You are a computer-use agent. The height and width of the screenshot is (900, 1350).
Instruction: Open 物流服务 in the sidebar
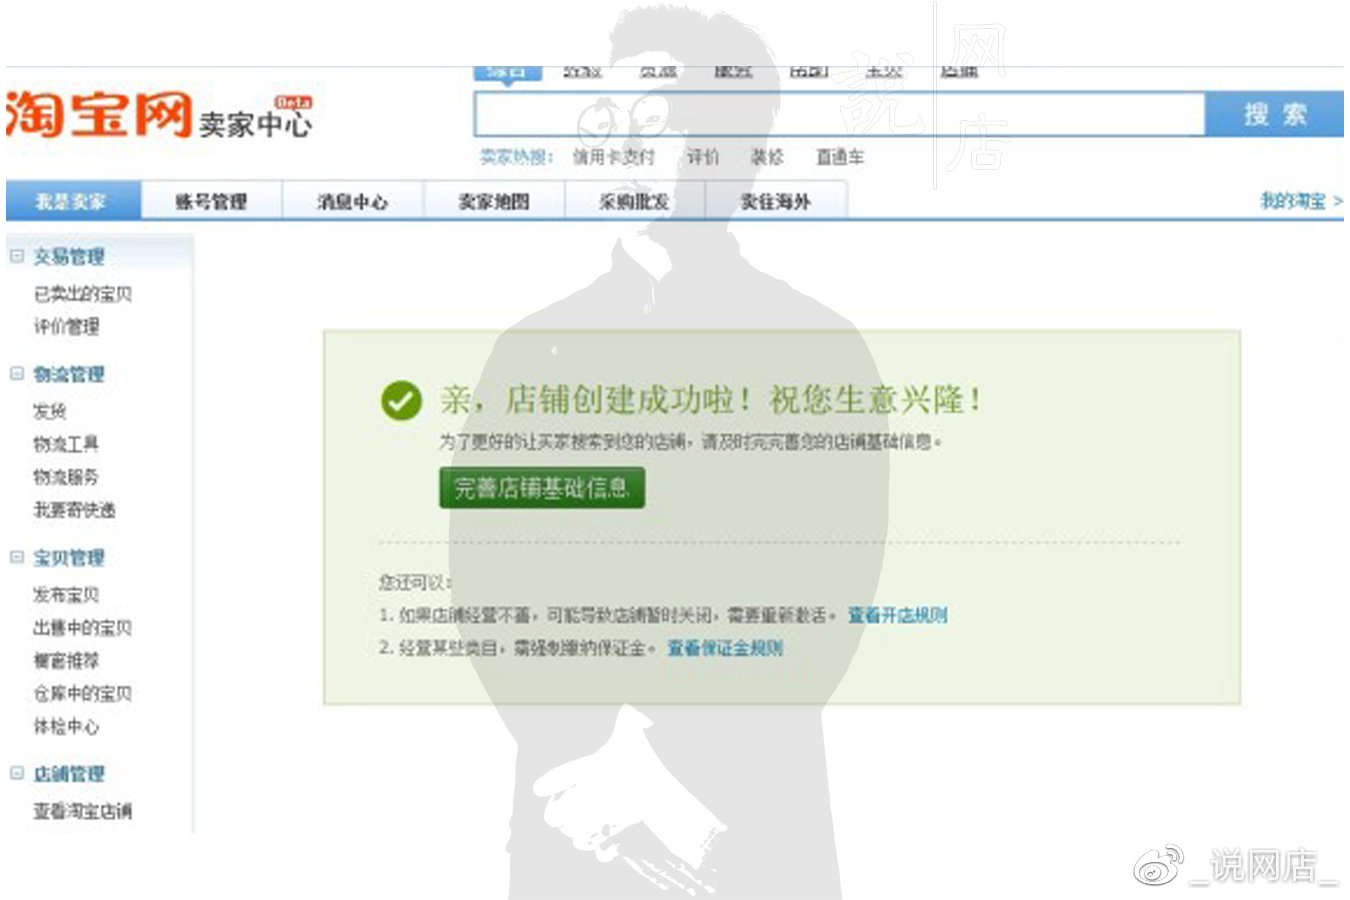(x=66, y=477)
